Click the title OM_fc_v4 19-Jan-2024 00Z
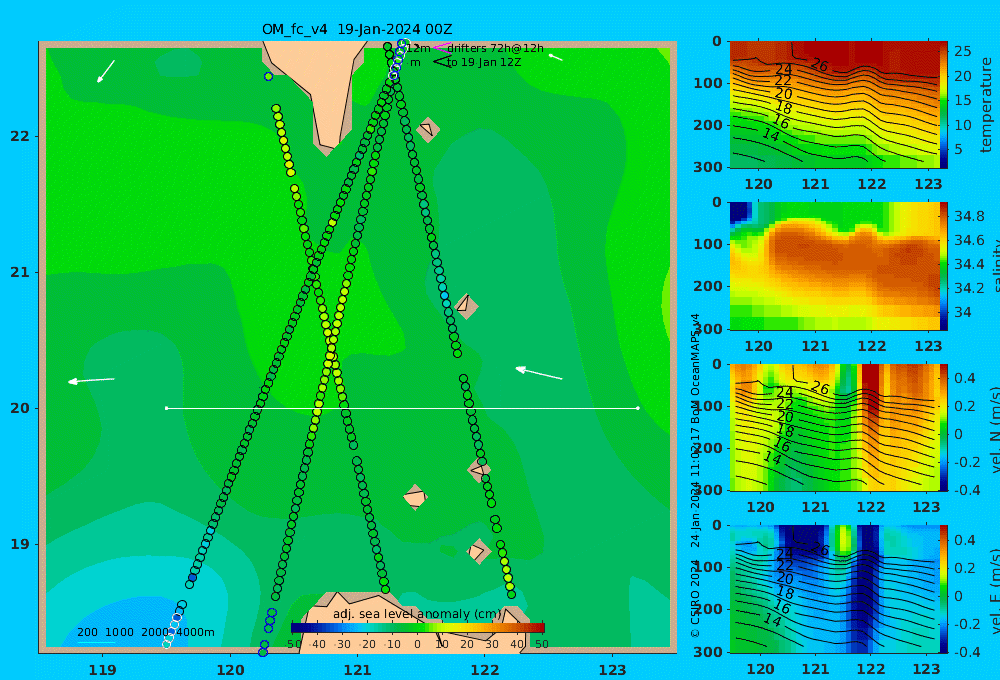The image size is (1000, 680). pos(357,29)
